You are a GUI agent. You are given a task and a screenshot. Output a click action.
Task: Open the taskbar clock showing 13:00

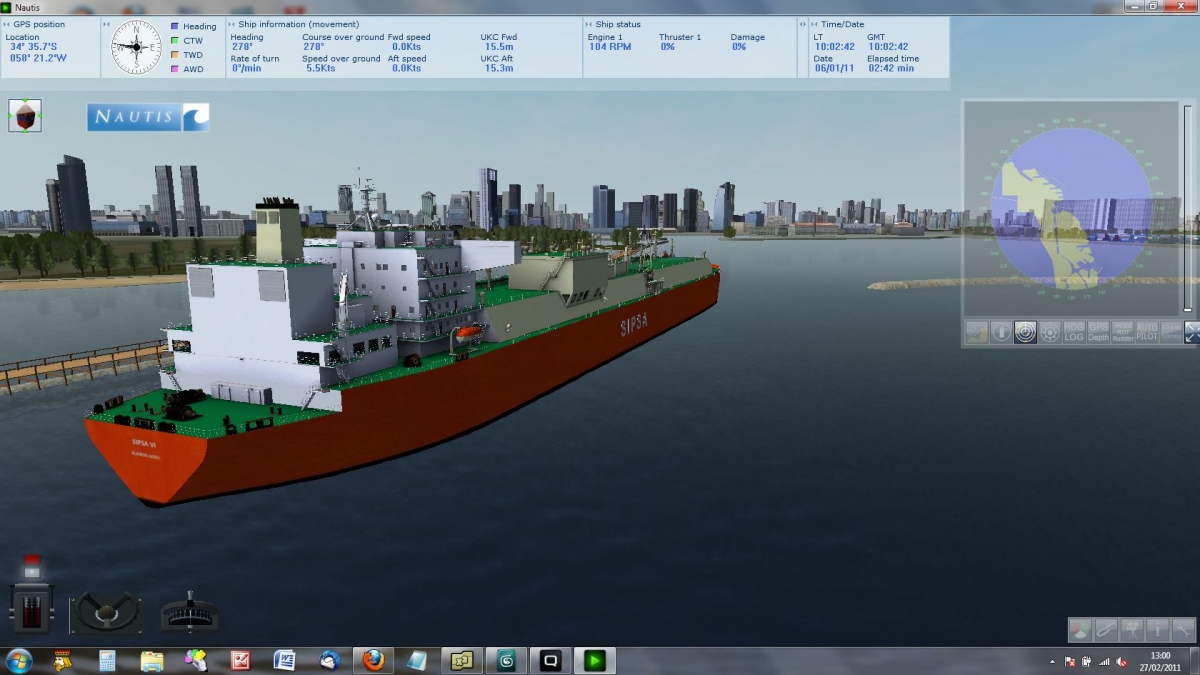tap(1160, 661)
